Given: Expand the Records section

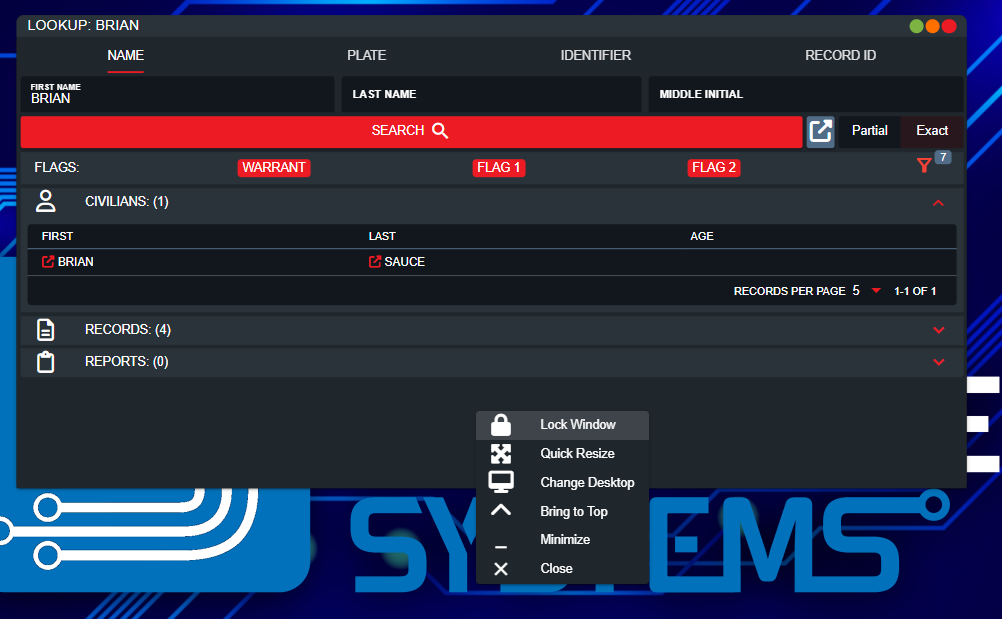Looking at the screenshot, I should pos(938,330).
